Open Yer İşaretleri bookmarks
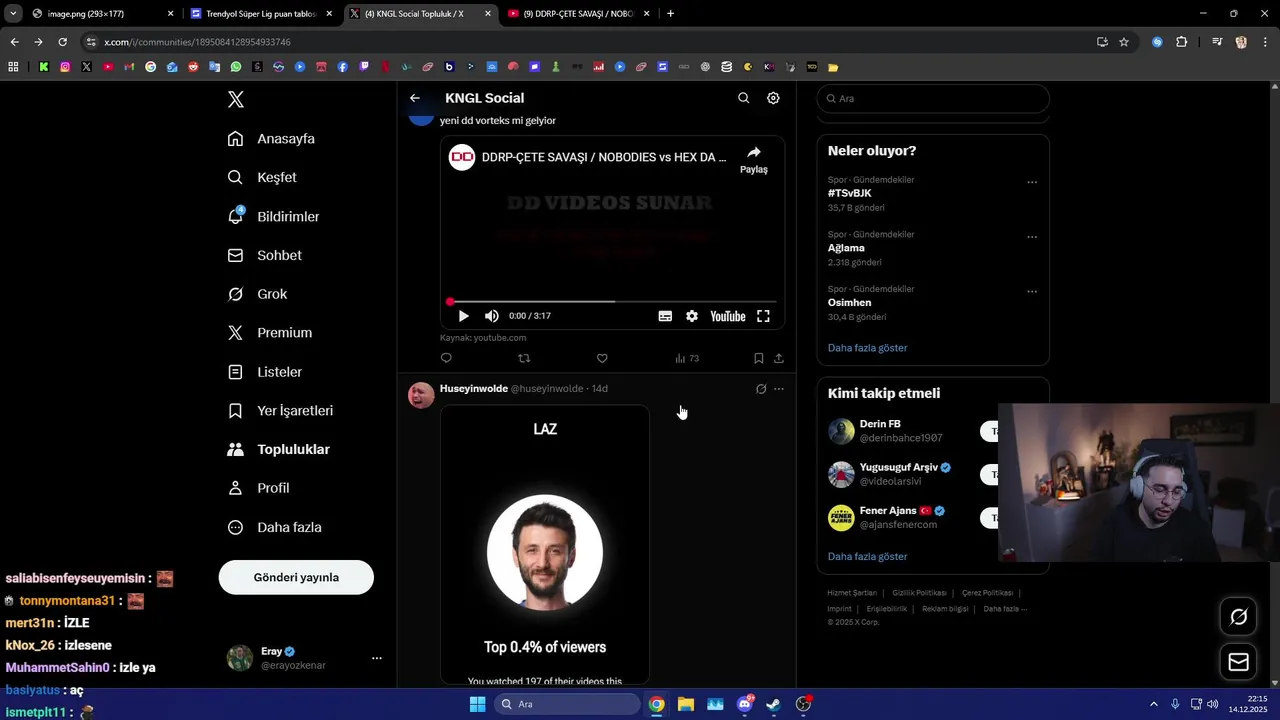This screenshot has width=1280, height=720. [280, 411]
